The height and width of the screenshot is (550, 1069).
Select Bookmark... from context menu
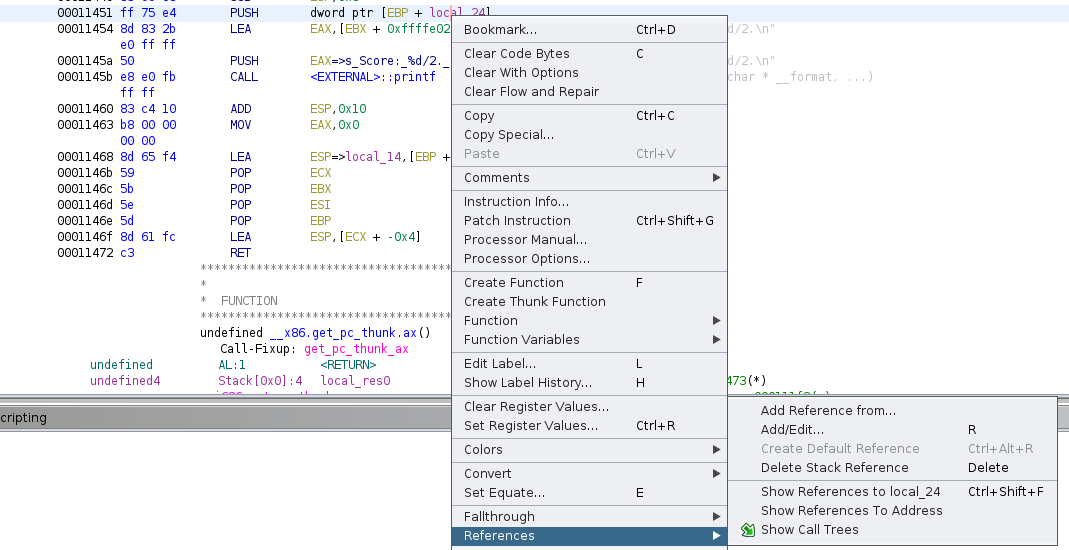[500, 30]
